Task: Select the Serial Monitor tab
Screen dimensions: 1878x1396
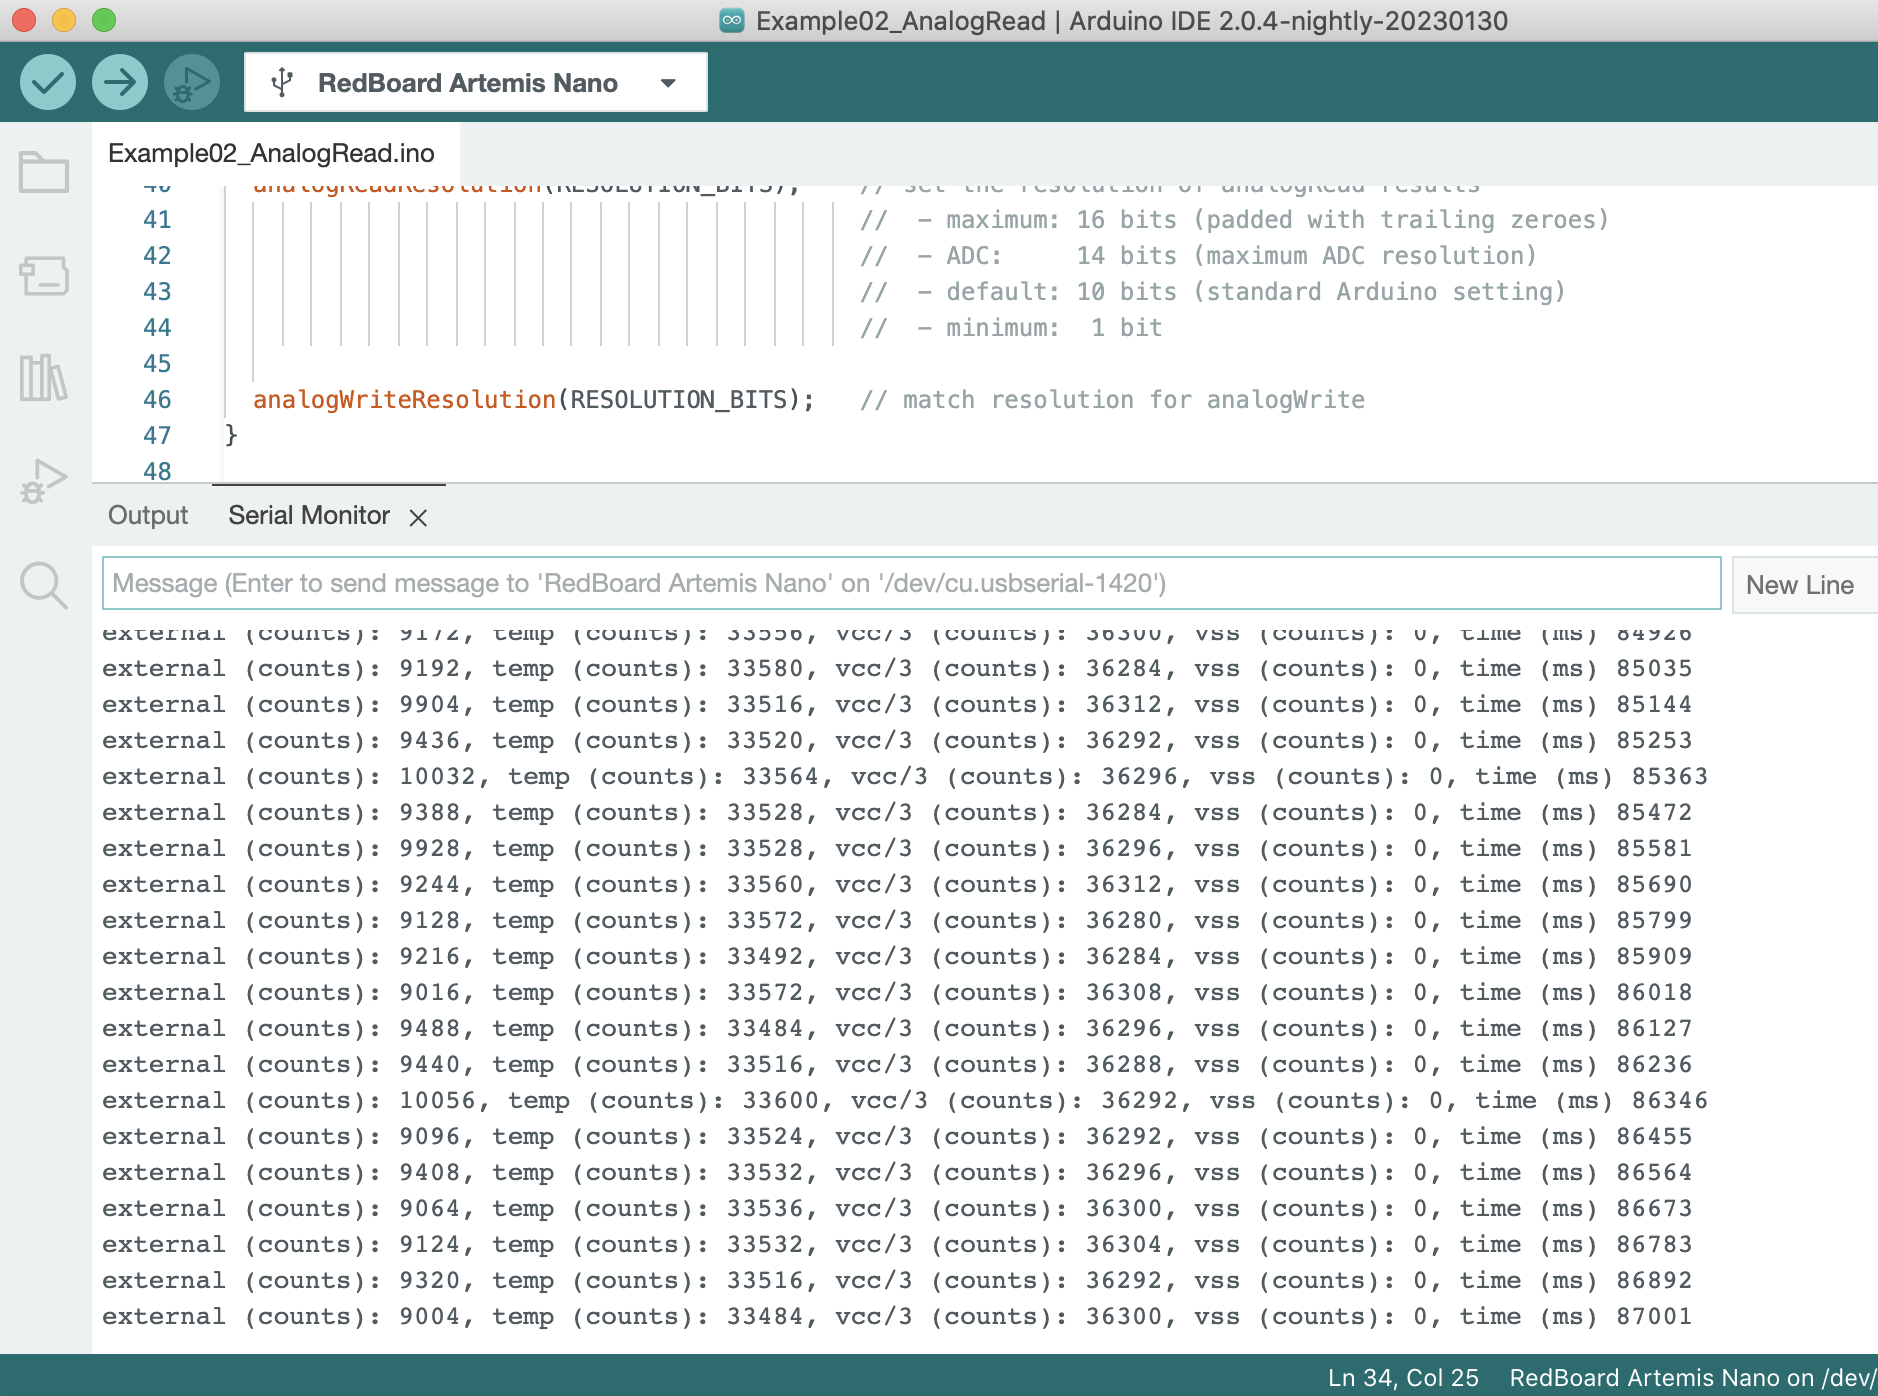Action: point(309,515)
